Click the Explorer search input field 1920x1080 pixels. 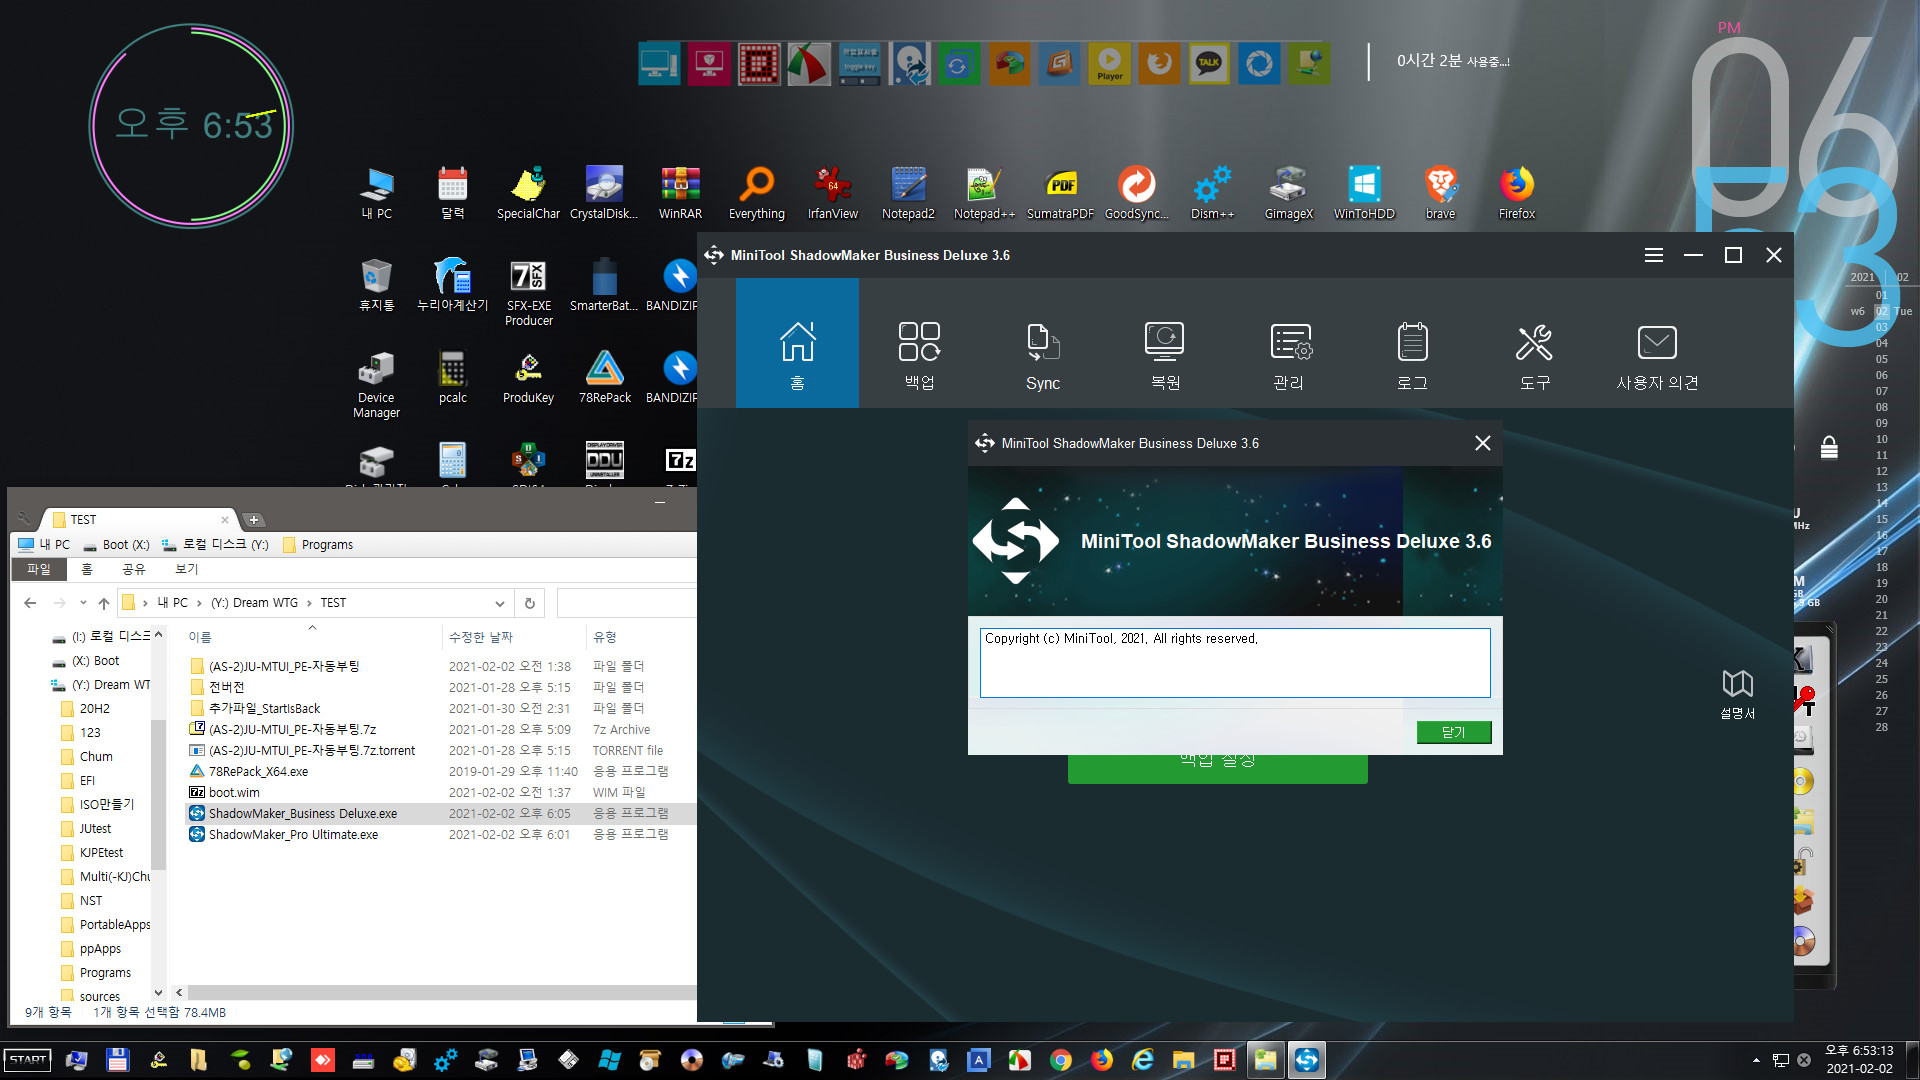pyautogui.click(x=626, y=603)
